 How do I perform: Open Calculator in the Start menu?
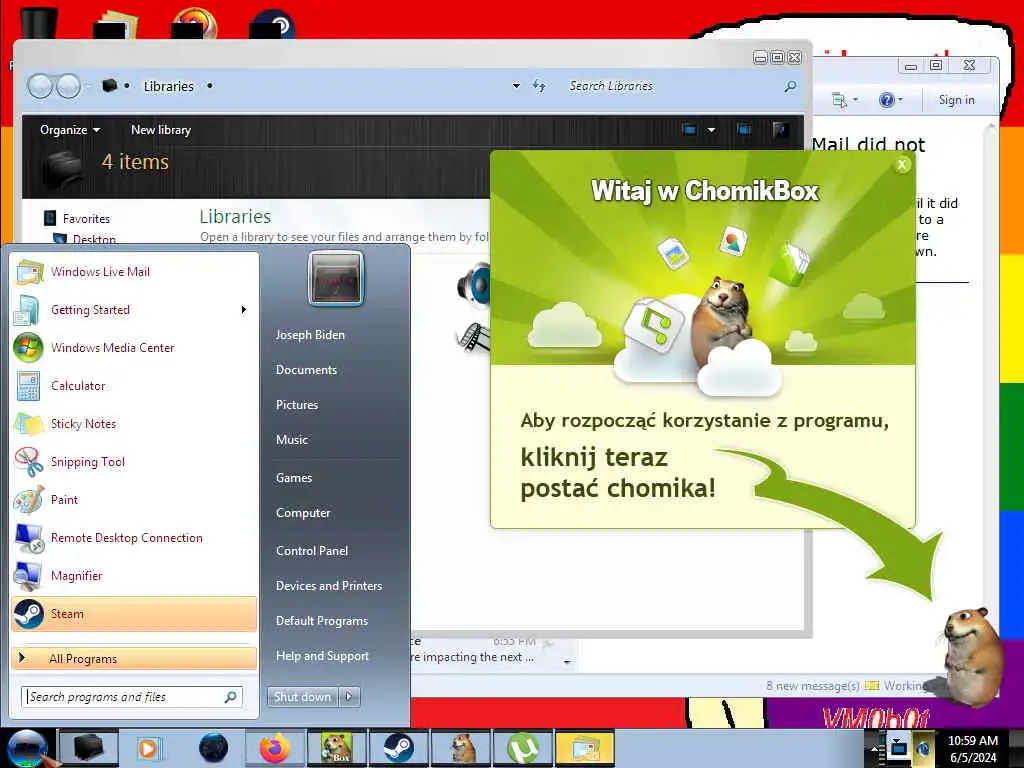point(134,385)
